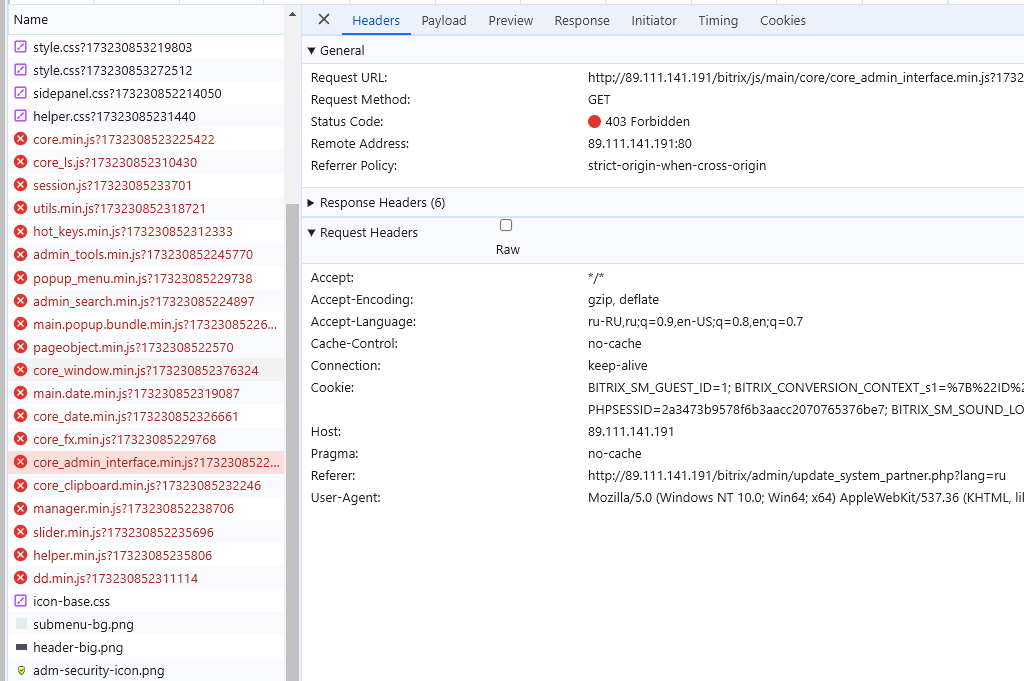This screenshot has height=681, width=1024.
Task: Open the utils.min.js request name
Action: tap(120, 208)
